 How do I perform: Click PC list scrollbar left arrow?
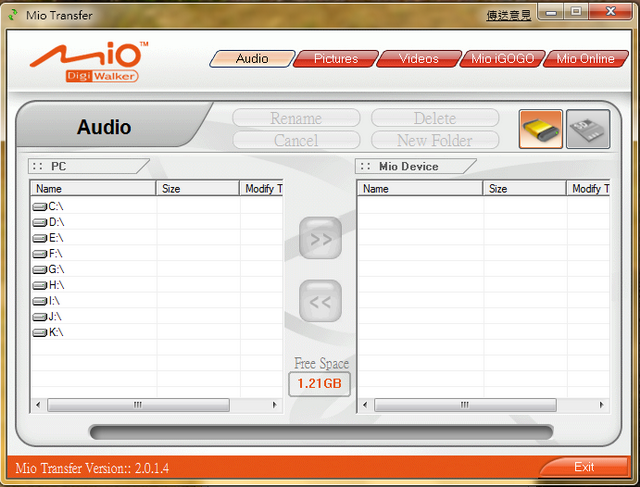38,405
